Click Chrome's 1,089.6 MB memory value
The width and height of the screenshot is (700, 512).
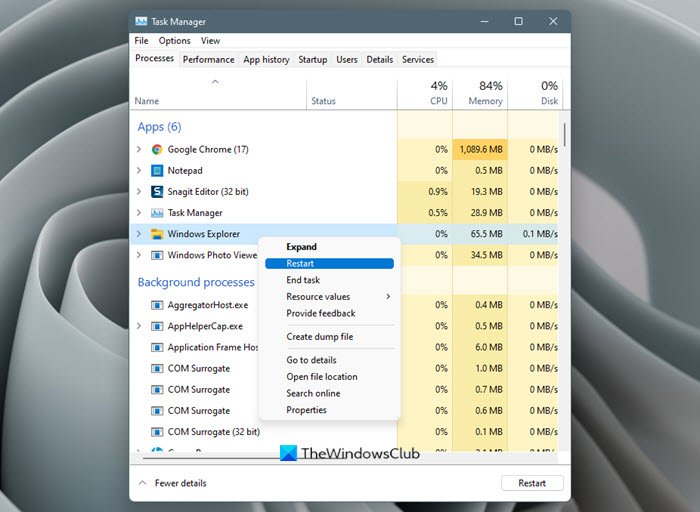pyautogui.click(x=481, y=150)
